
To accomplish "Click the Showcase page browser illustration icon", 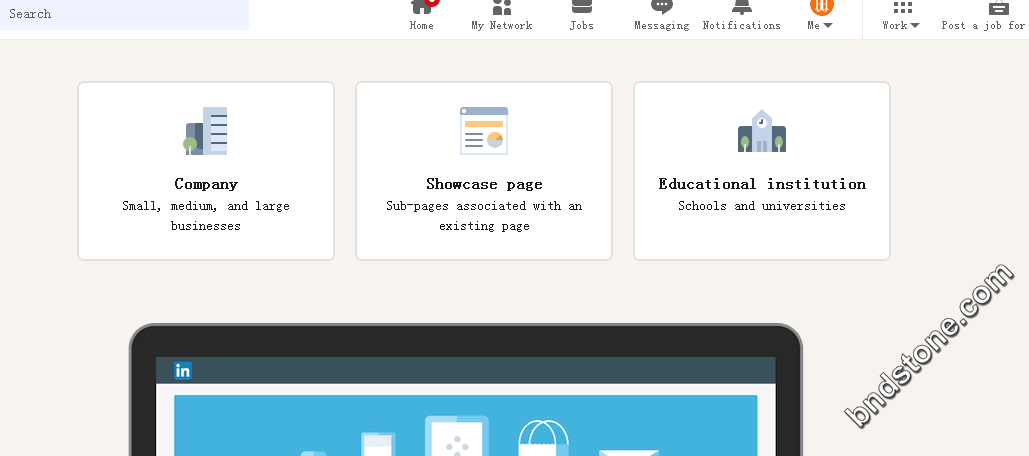I will (x=484, y=131).
